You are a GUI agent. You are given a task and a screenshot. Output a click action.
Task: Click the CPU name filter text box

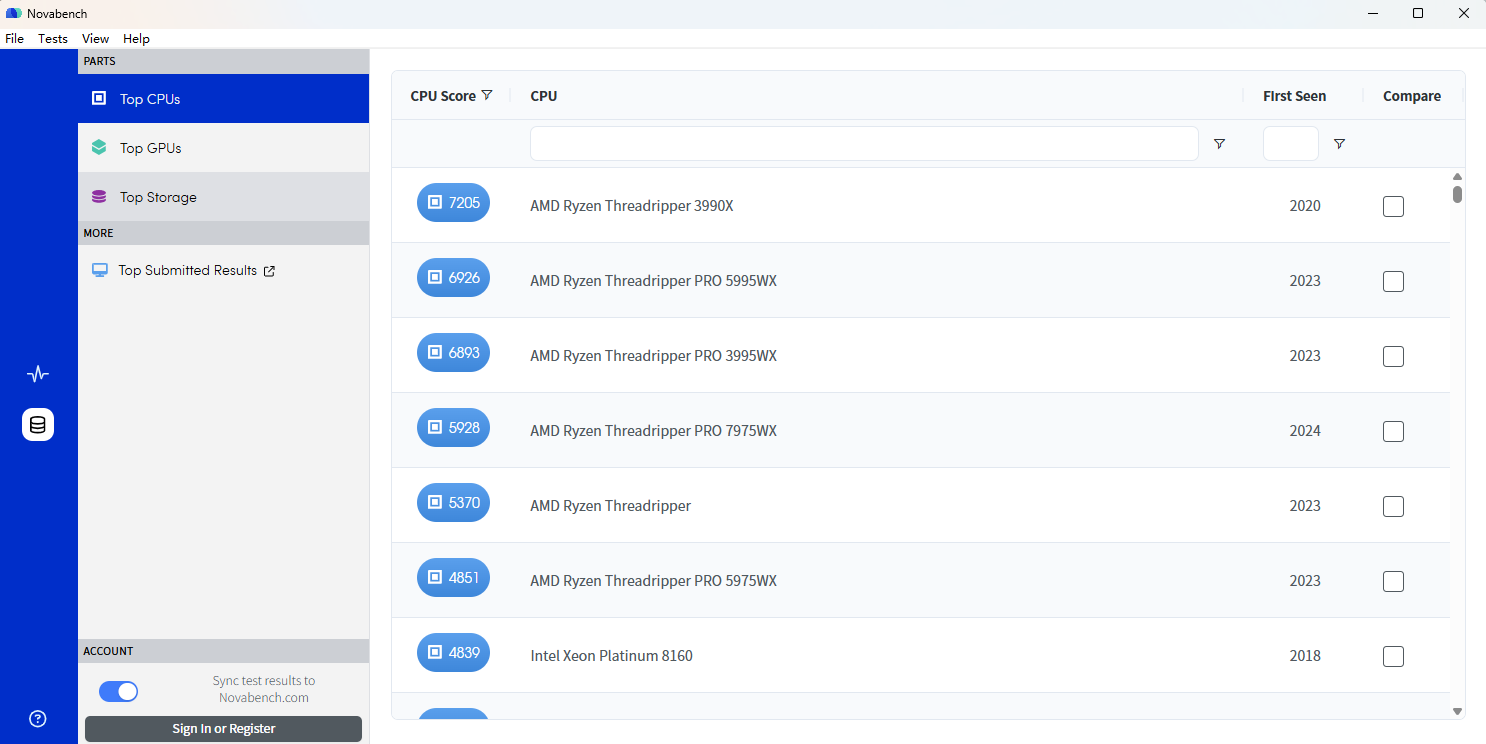pos(864,144)
